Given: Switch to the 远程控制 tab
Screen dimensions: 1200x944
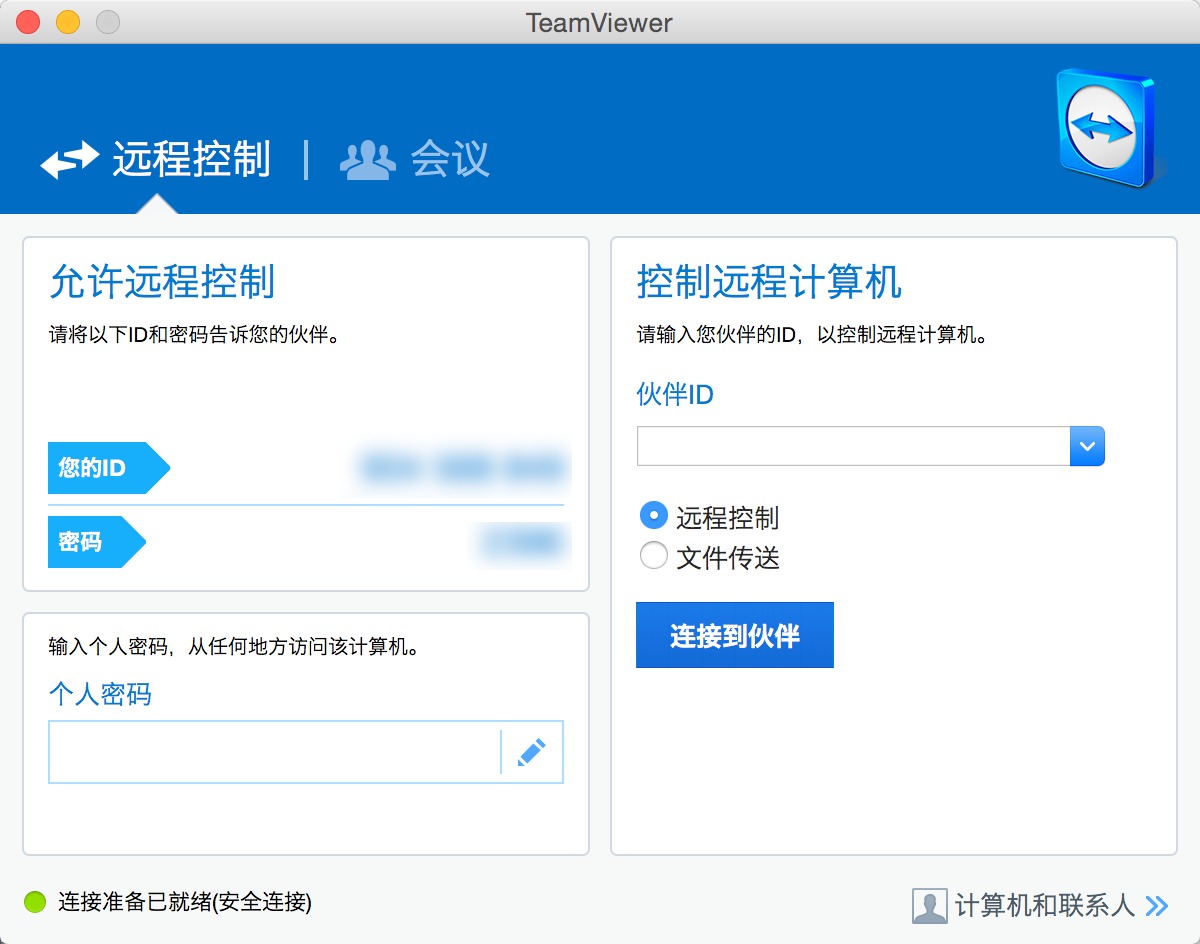Looking at the screenshot, I should (x=156, y=159).
